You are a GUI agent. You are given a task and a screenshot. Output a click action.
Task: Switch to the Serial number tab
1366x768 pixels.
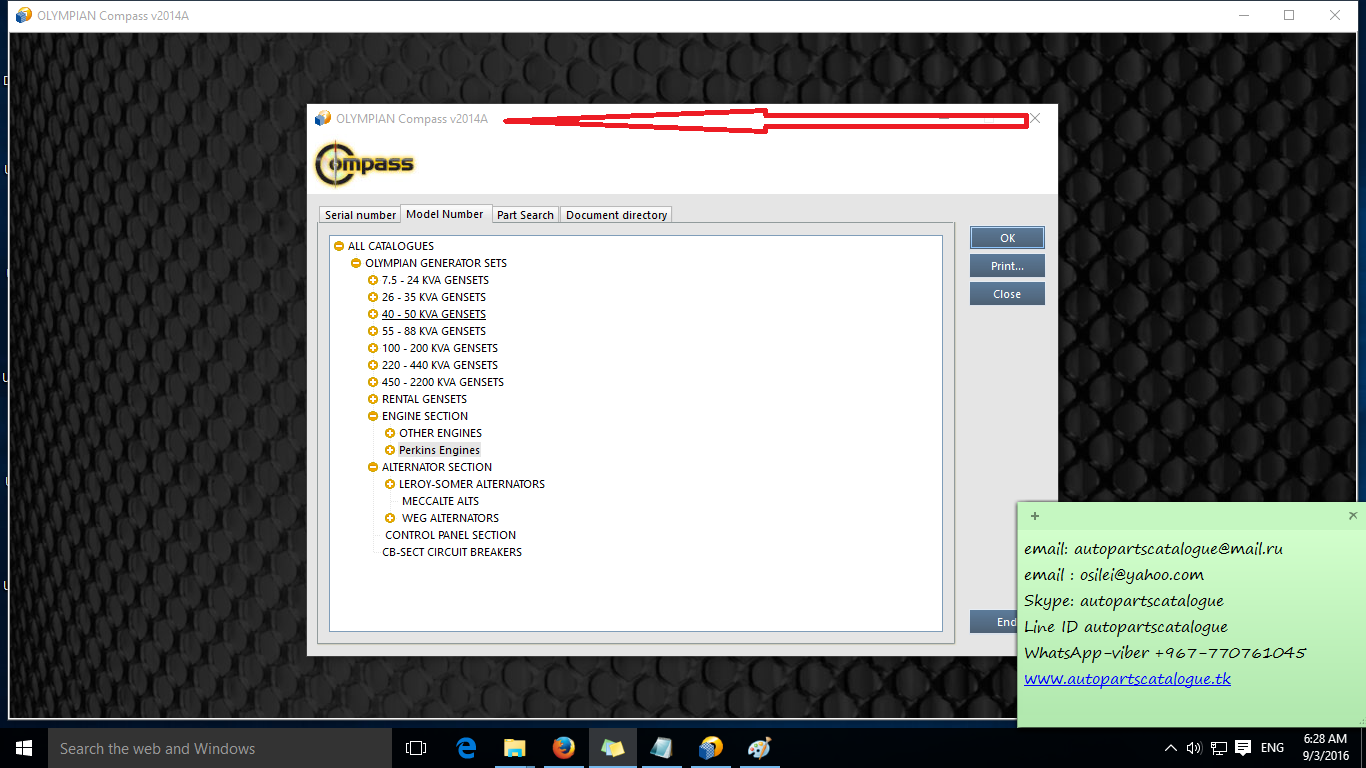pos(360,215)
